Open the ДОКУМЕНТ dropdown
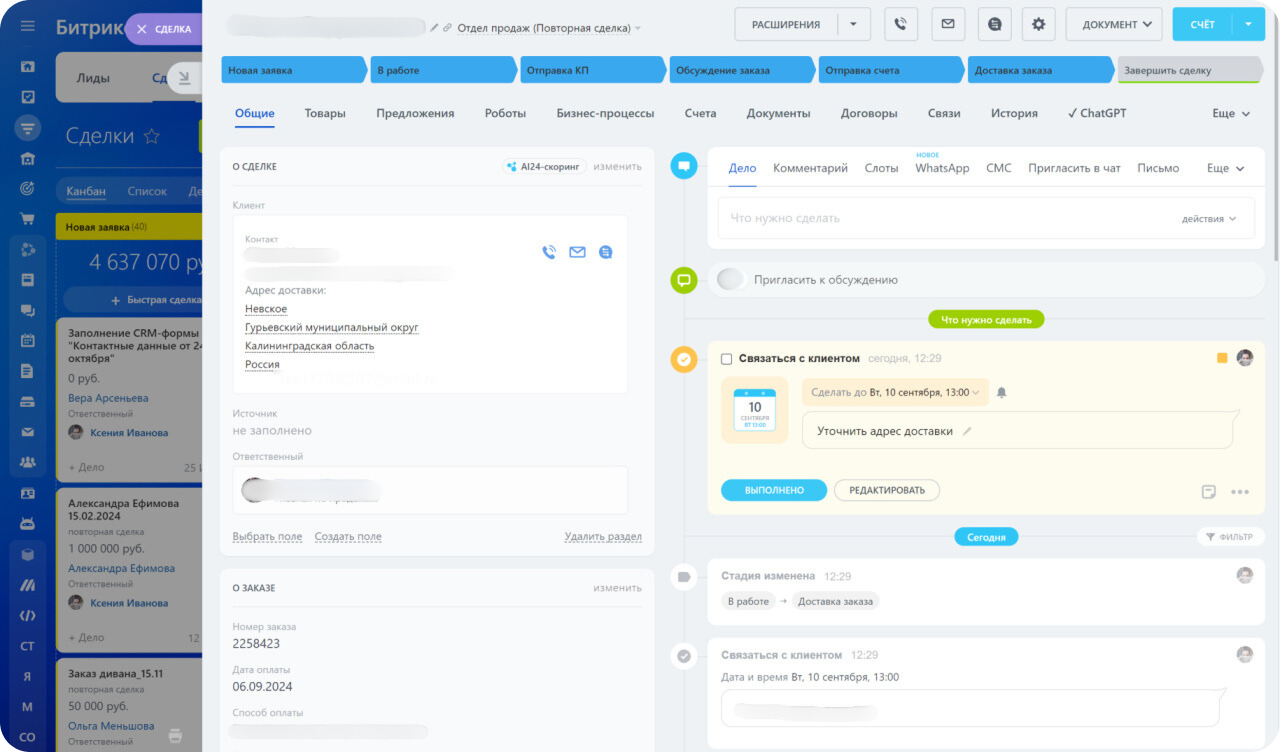The height and width of the screenshot is (752, 1280). pos(1108,24)
